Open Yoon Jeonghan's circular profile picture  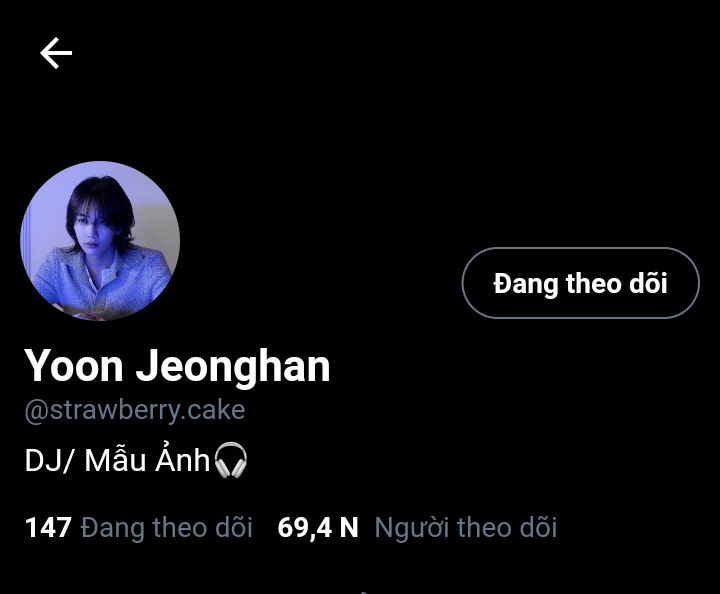click(x=100, y=241)
